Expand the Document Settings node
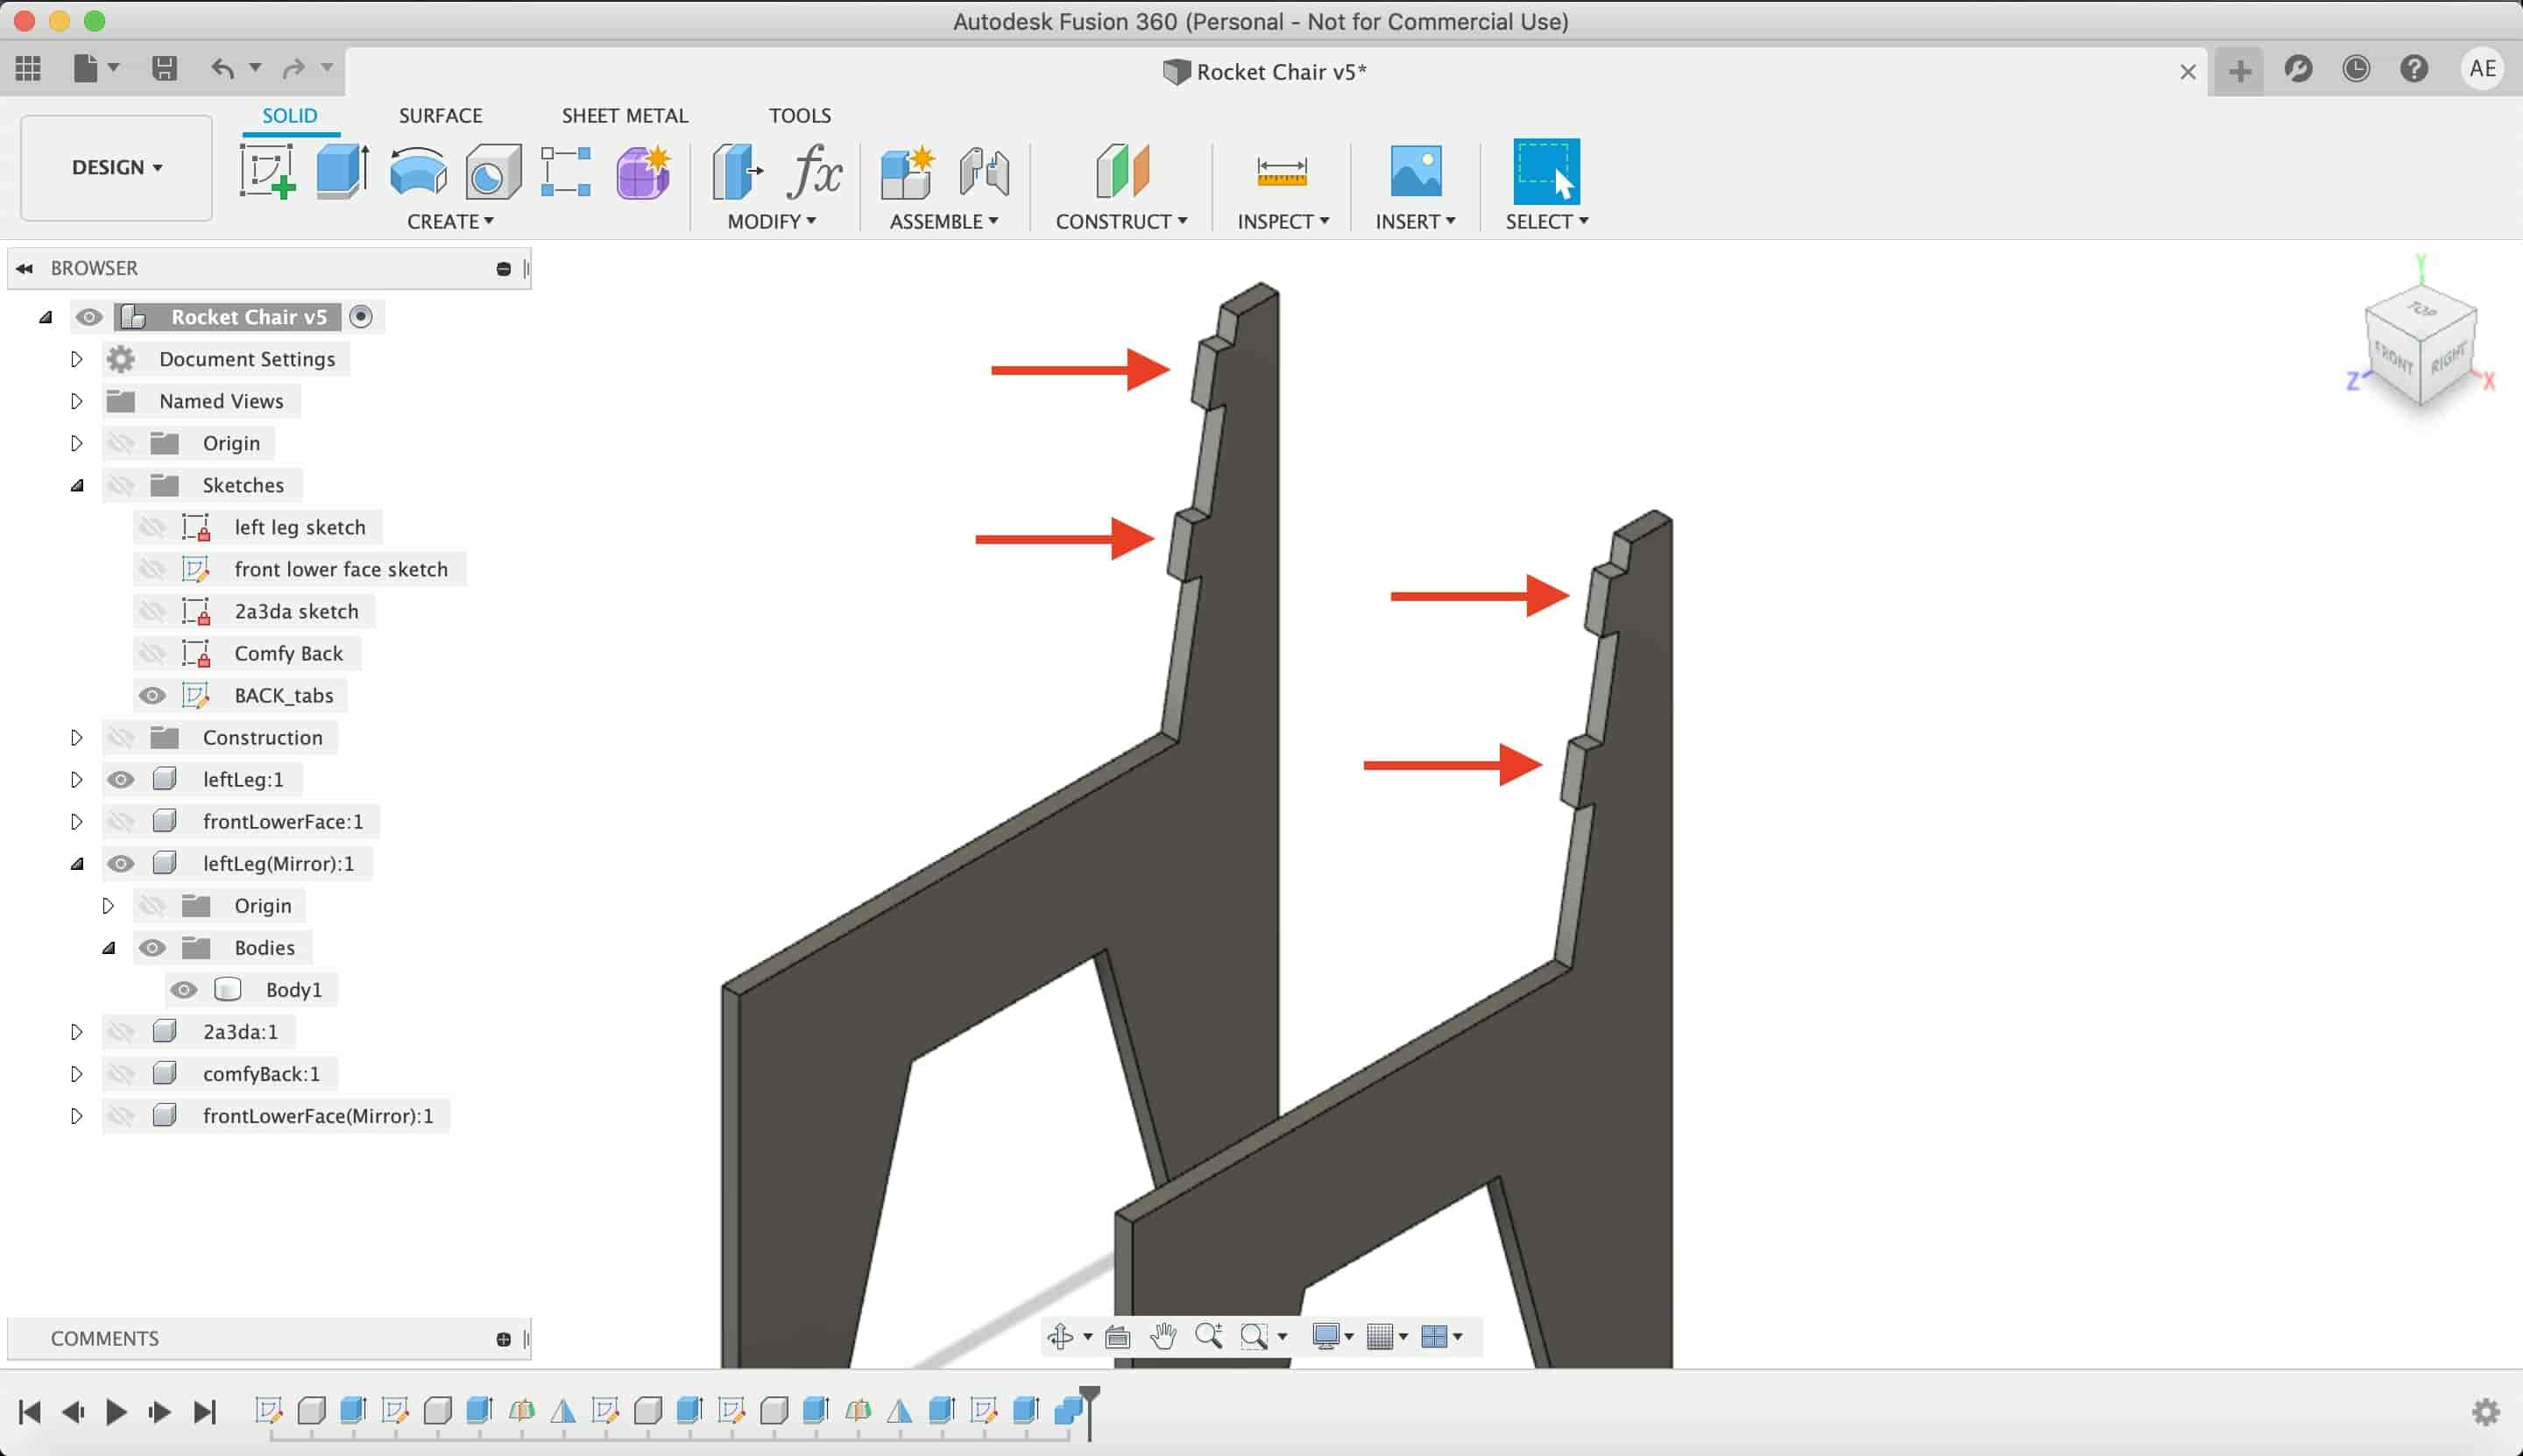The height and width of the screenshot is (1456, 2523). pyautogui.click(x=76, y=359)
